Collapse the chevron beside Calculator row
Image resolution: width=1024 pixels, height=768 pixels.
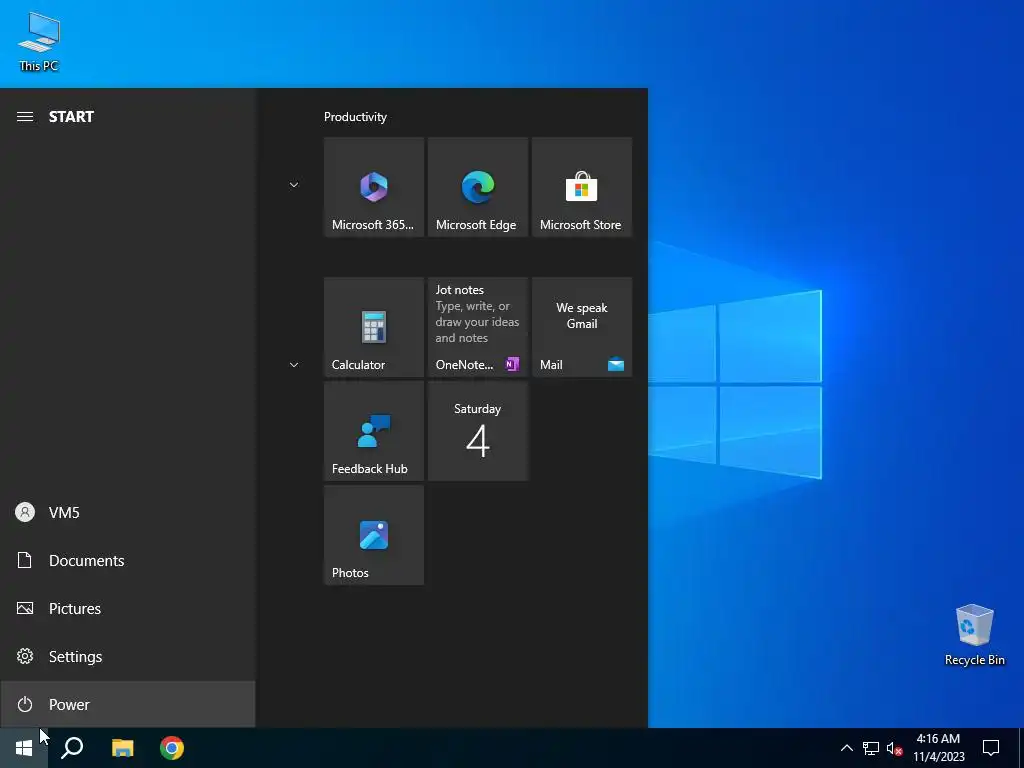point(294,364)
